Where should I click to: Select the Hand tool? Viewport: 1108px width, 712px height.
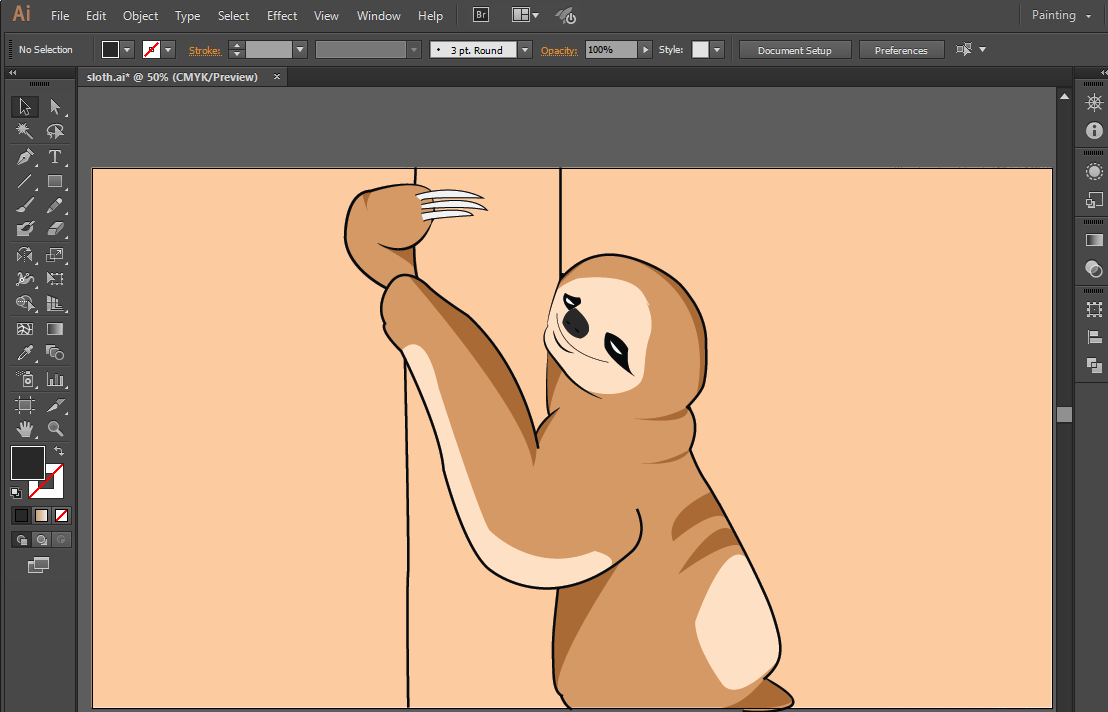point(25,429)
